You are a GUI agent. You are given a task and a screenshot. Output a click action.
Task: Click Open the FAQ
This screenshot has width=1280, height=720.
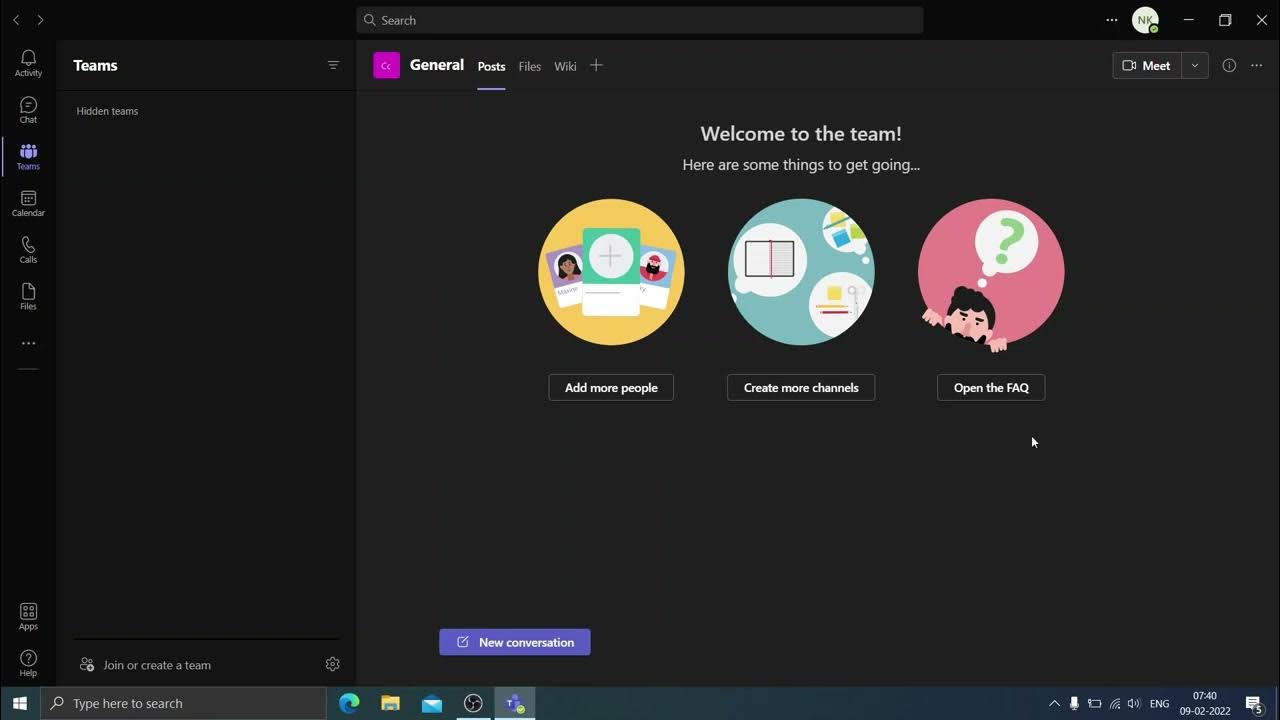tap(991, 387)
